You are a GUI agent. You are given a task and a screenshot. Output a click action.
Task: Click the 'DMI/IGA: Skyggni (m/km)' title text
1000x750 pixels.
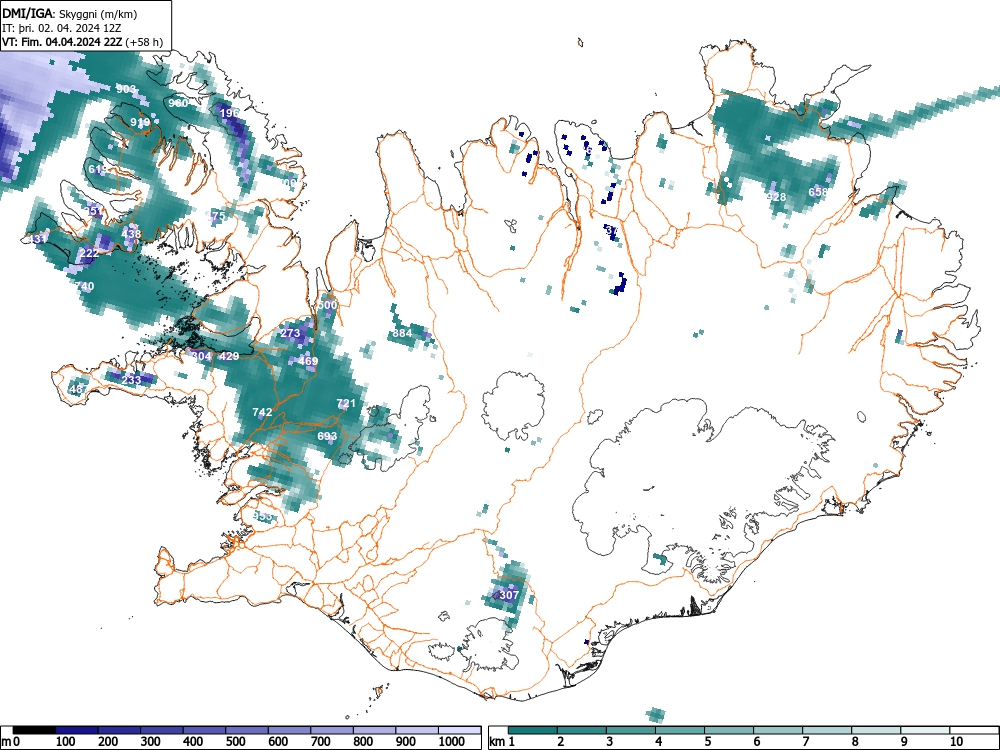click(70, 13)
